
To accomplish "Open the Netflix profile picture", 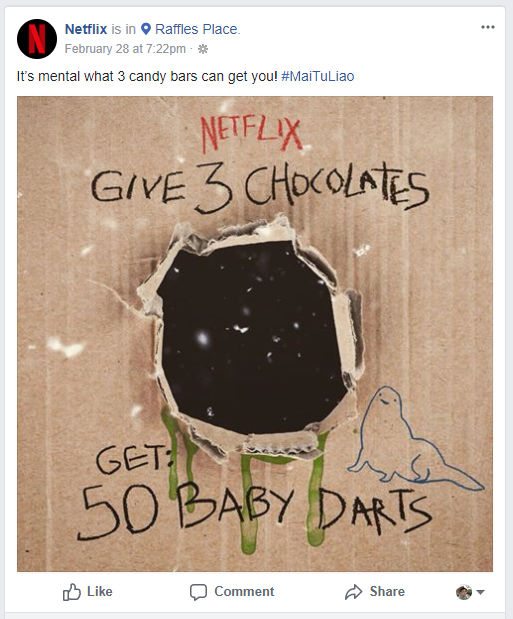I will 37,39.
